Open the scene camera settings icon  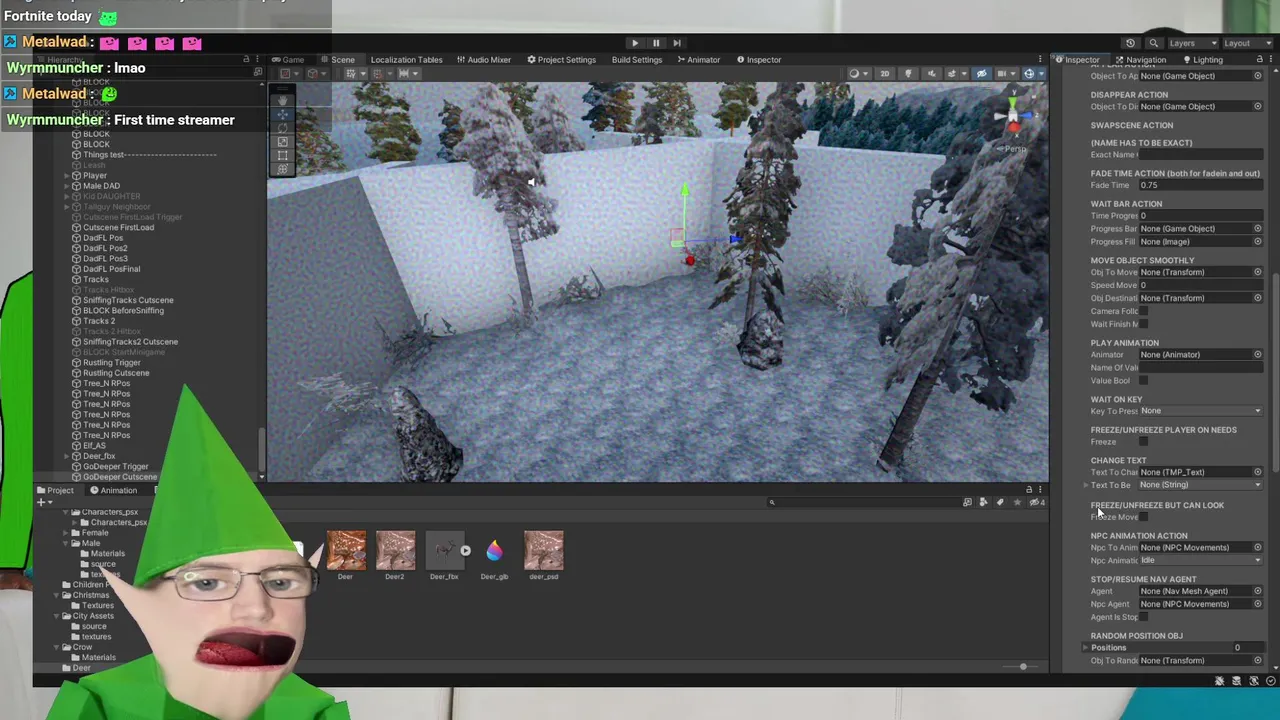click(x=1004, y=74)
